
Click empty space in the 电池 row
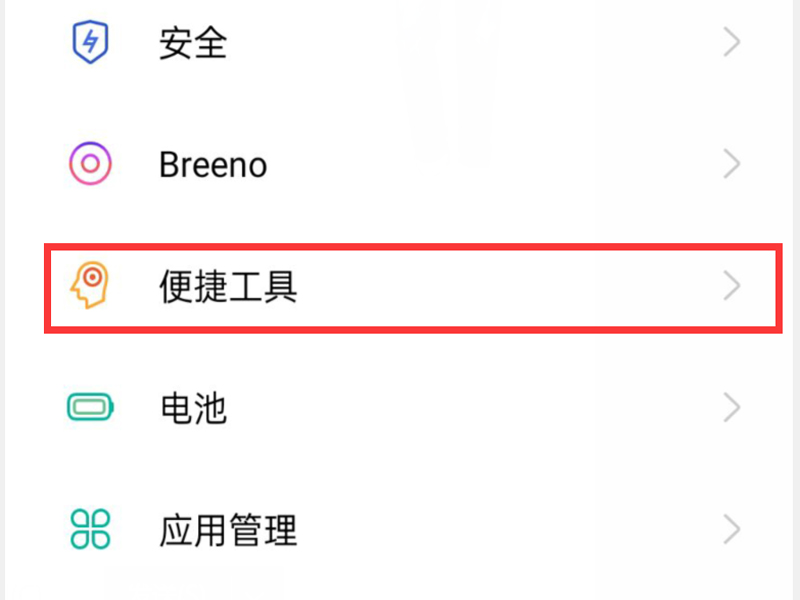point(480,408)
